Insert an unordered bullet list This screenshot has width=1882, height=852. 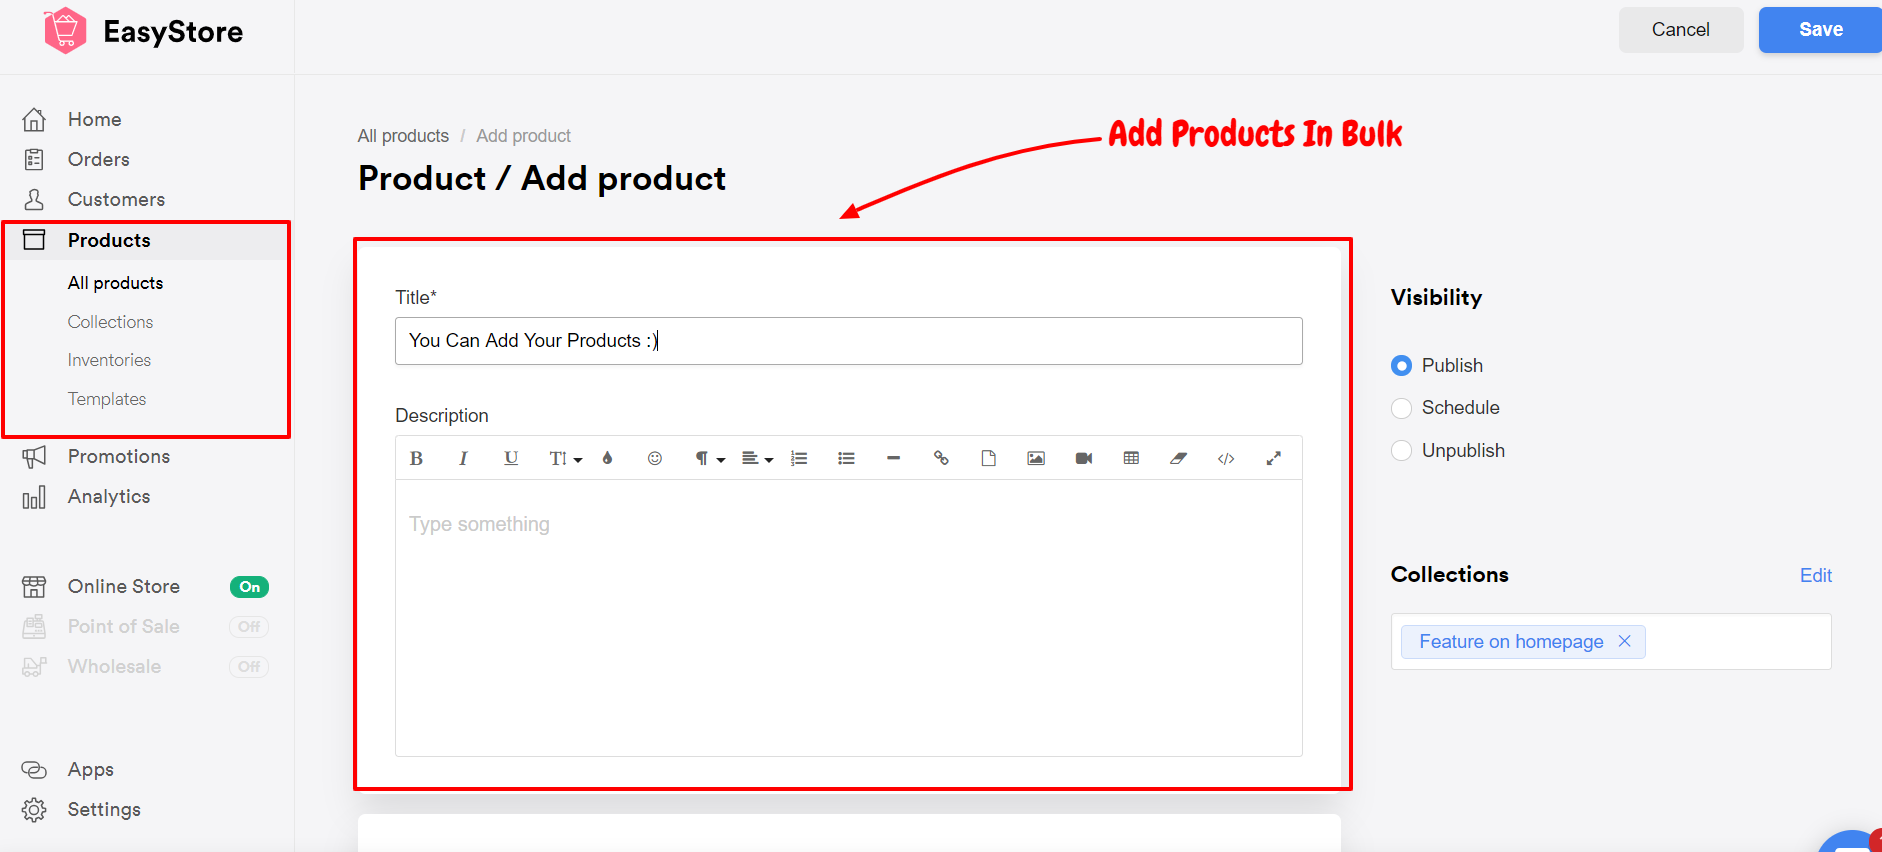coord(846,458)
